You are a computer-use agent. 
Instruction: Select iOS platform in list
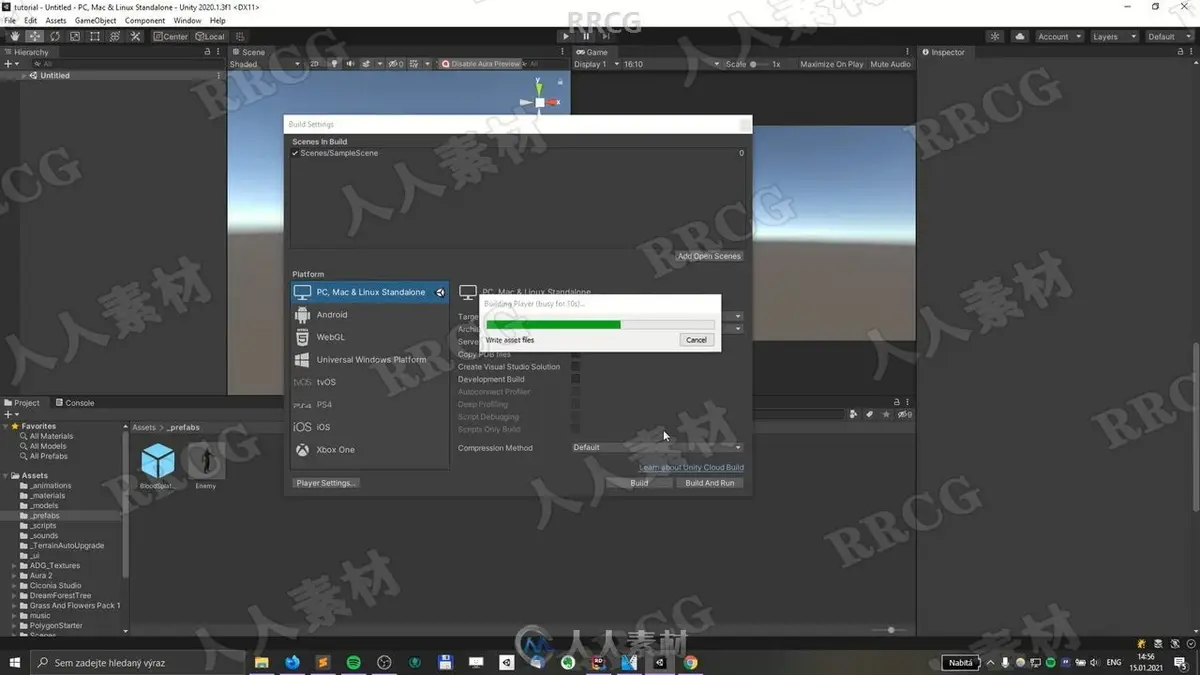[370, 427]
